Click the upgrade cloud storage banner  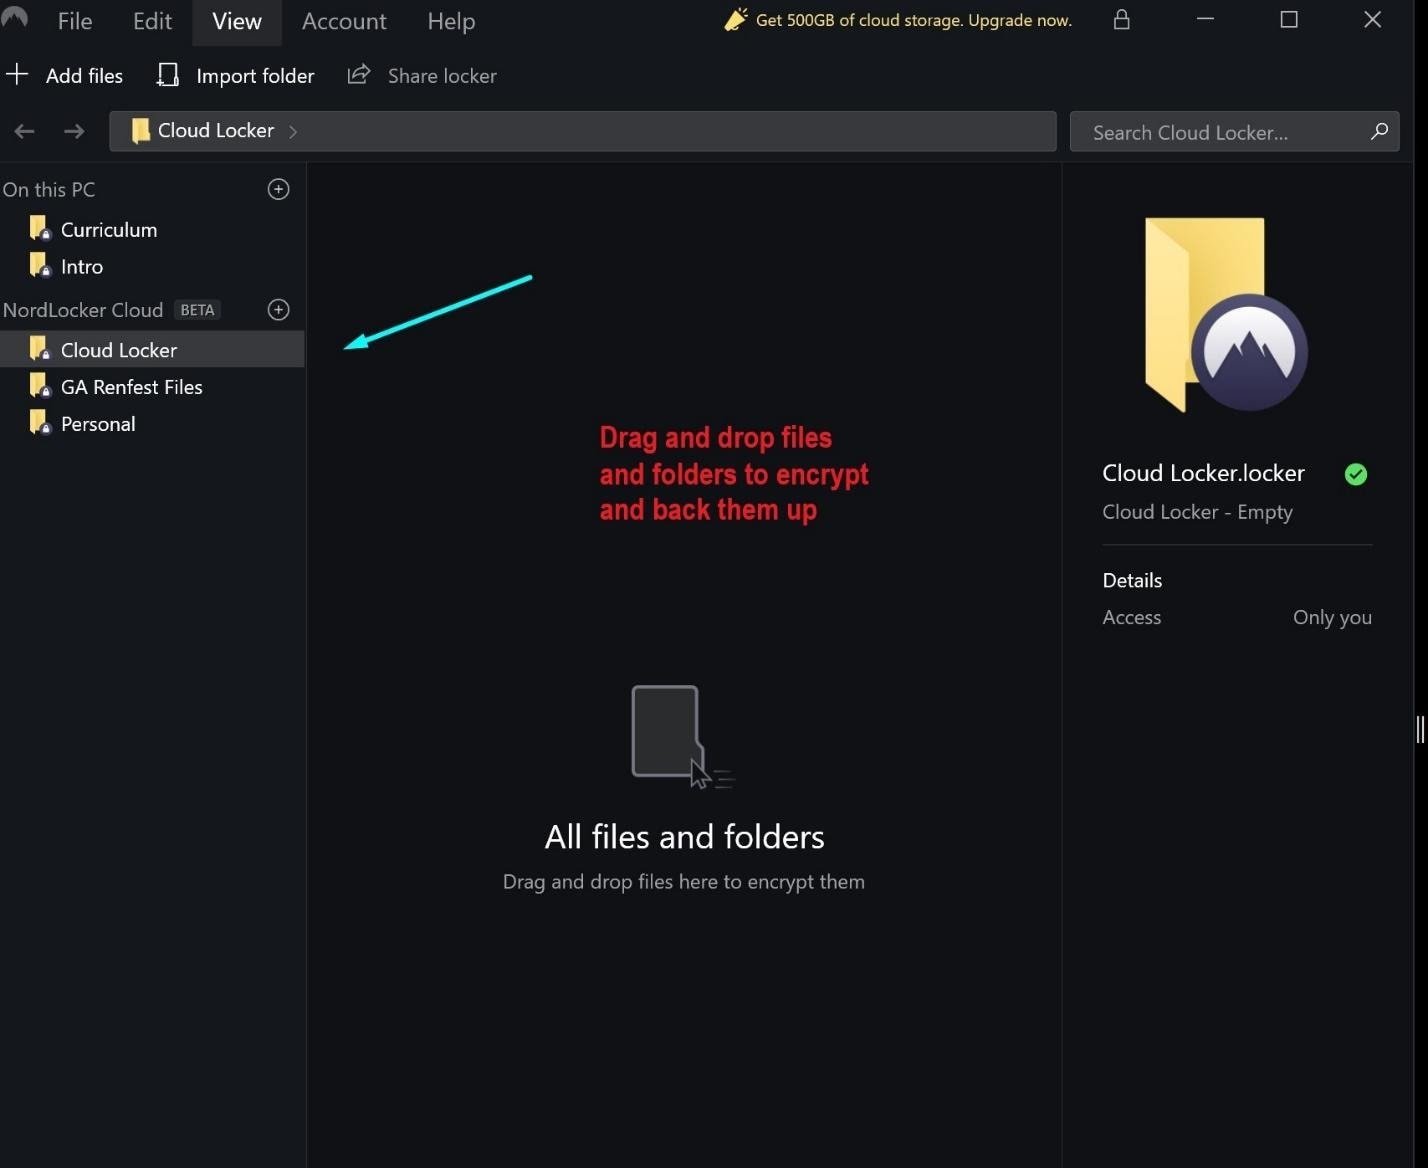point(898,20)
